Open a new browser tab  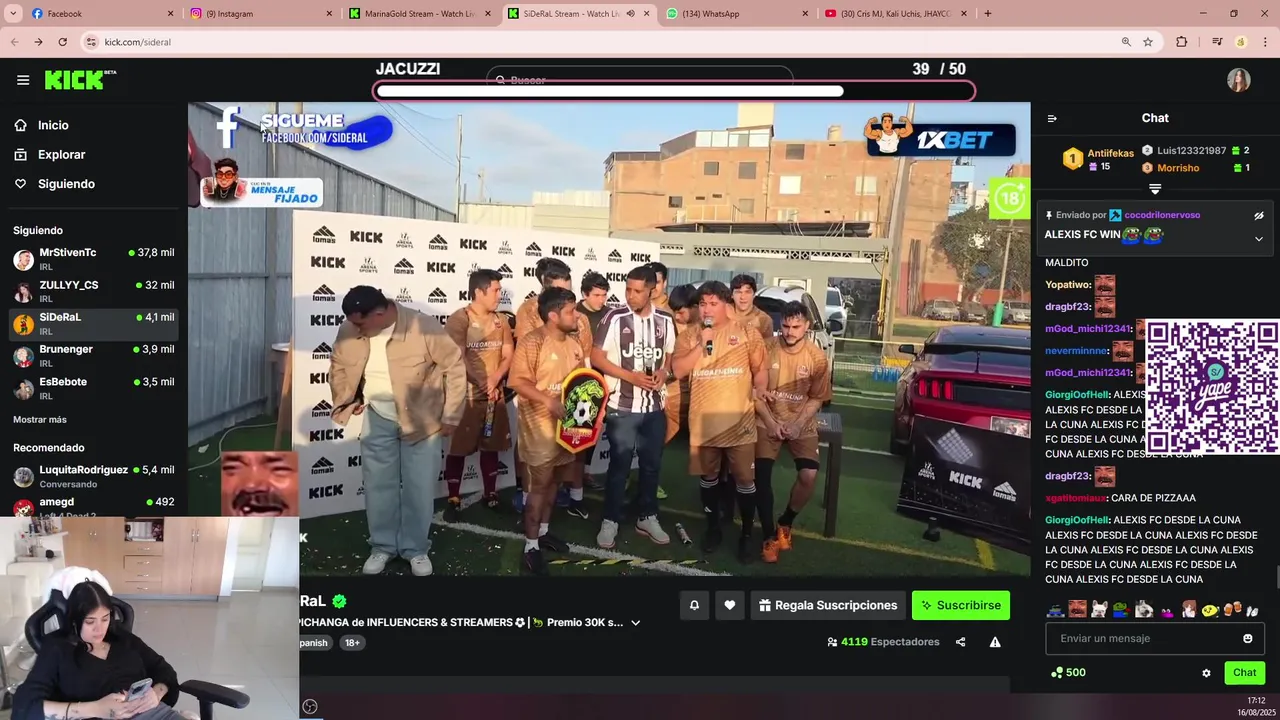click(988, 13)
